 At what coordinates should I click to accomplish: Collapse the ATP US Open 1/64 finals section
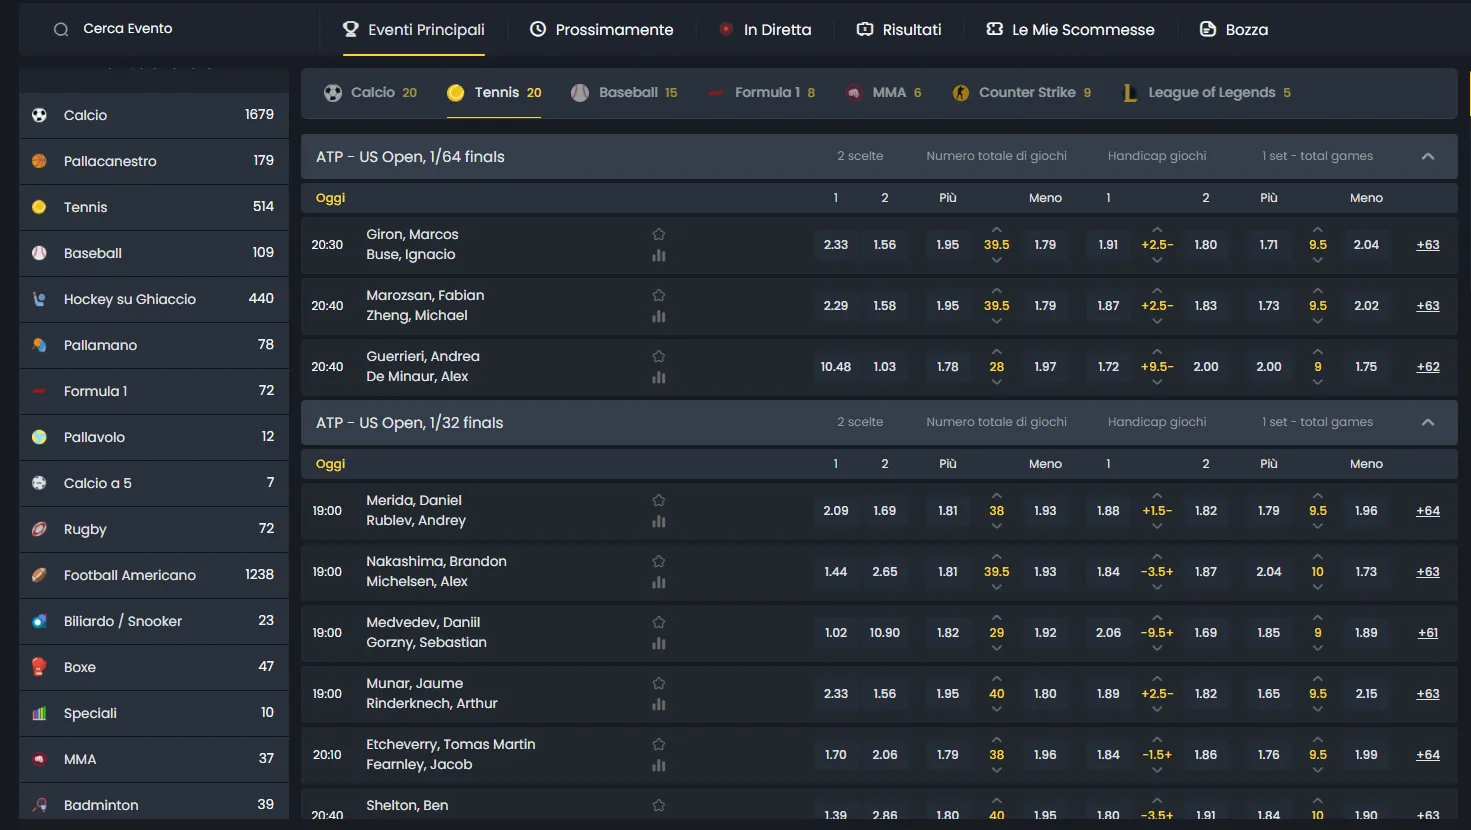[1427, 157]
